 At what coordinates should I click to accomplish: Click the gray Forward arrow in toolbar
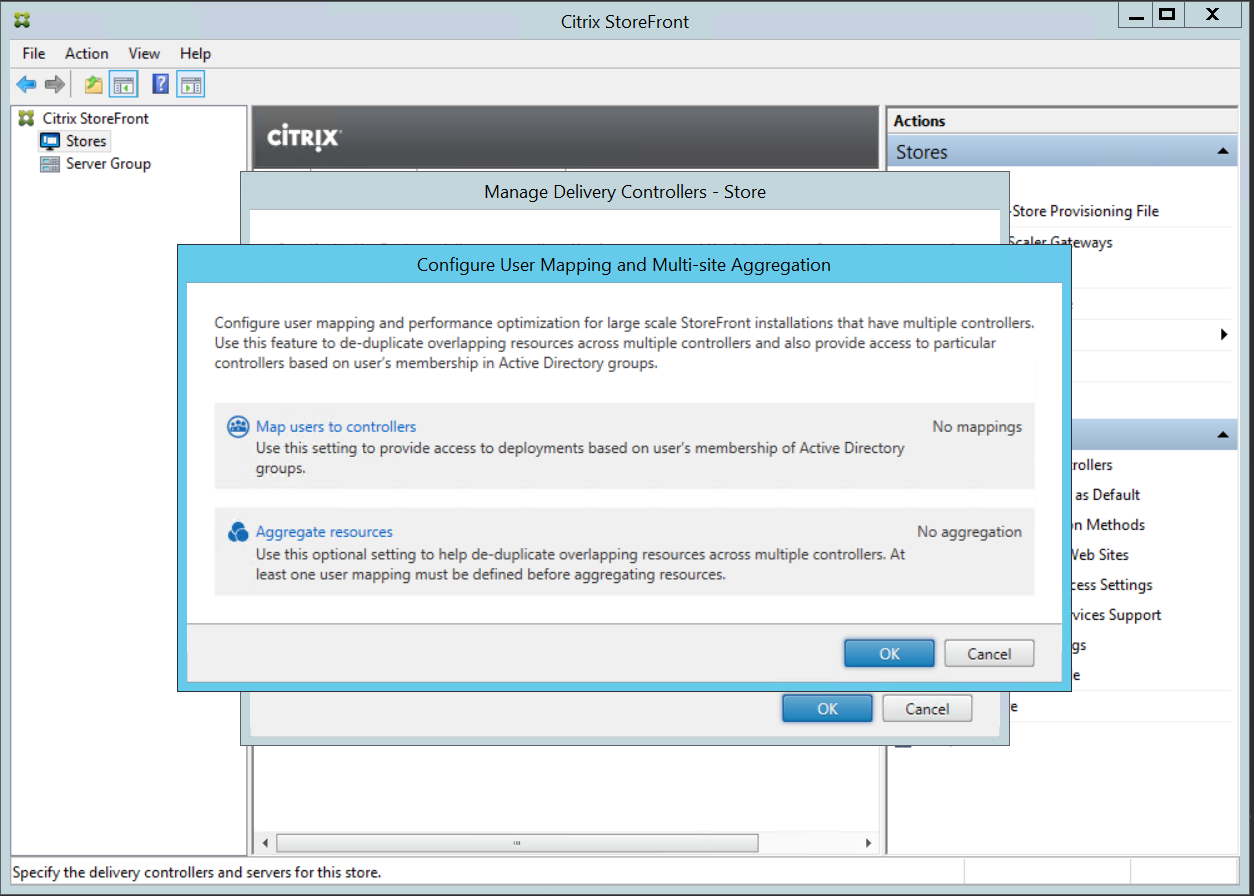click(x=55, y=85)
